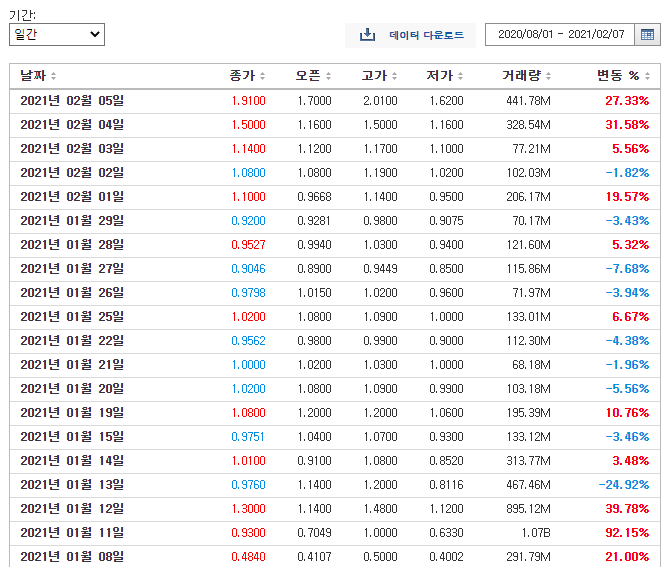This screenshot has height=567, width=668.
Task: Select the date 2021년 01월 08일
Action: click(72, 557)
